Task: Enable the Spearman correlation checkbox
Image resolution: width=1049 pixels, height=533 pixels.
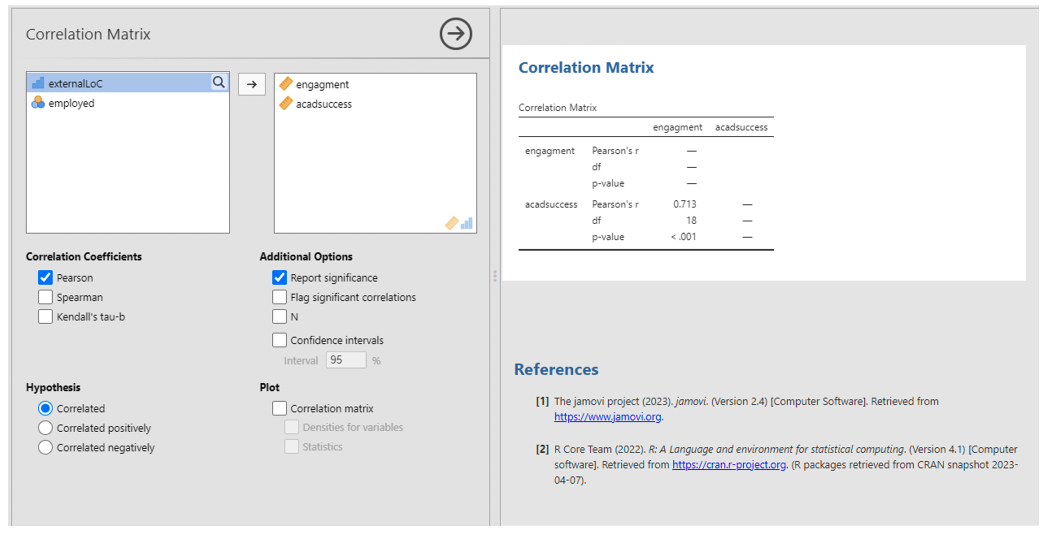Action: click(x=45, y=297)
